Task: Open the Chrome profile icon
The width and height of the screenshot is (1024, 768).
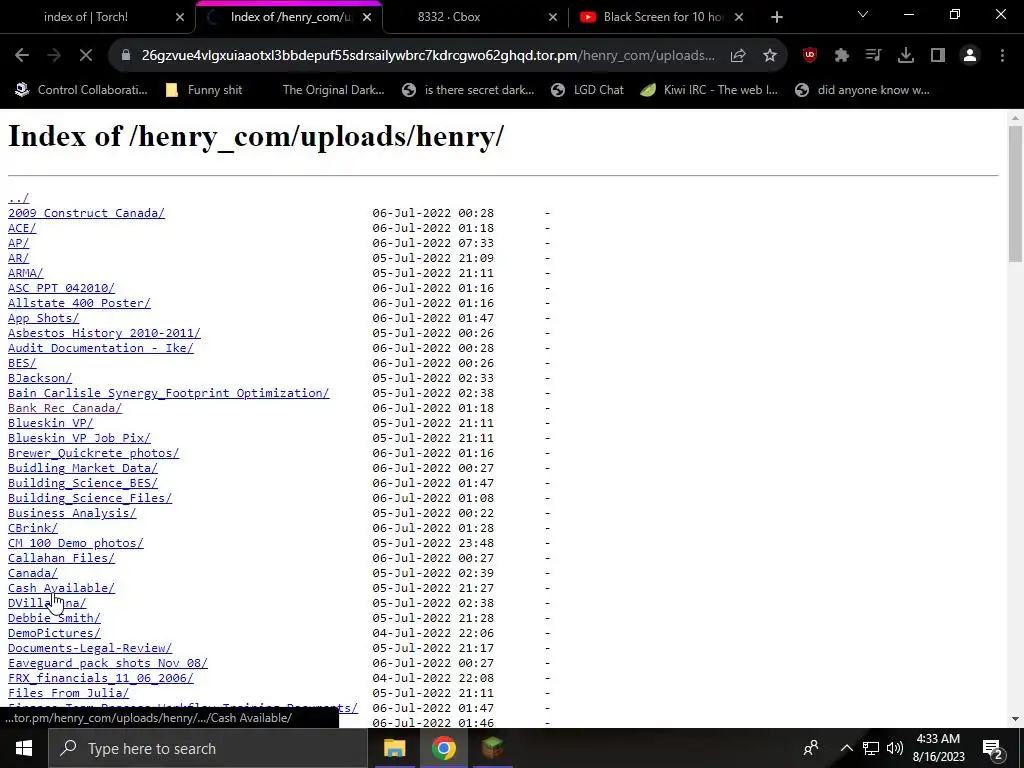Action: (970, 56)
